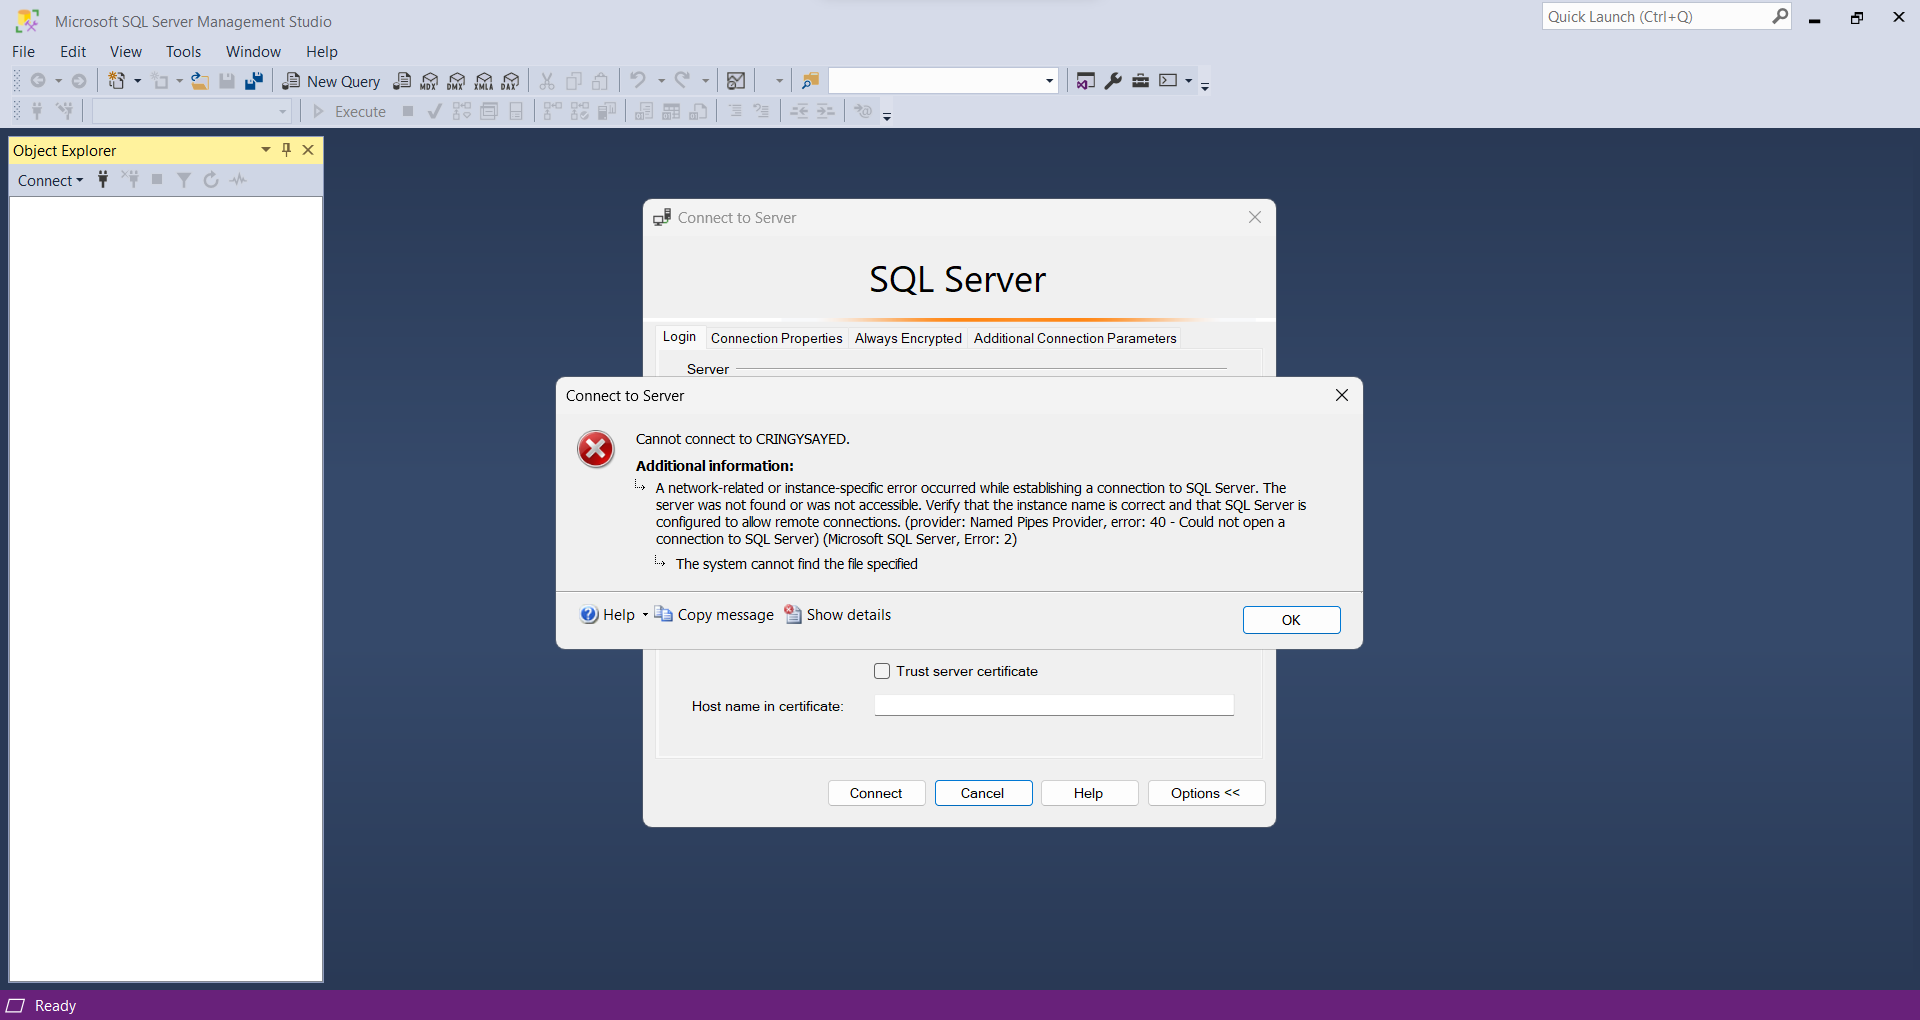
Task: Click Copy message in error dialog
Action: 715,615
